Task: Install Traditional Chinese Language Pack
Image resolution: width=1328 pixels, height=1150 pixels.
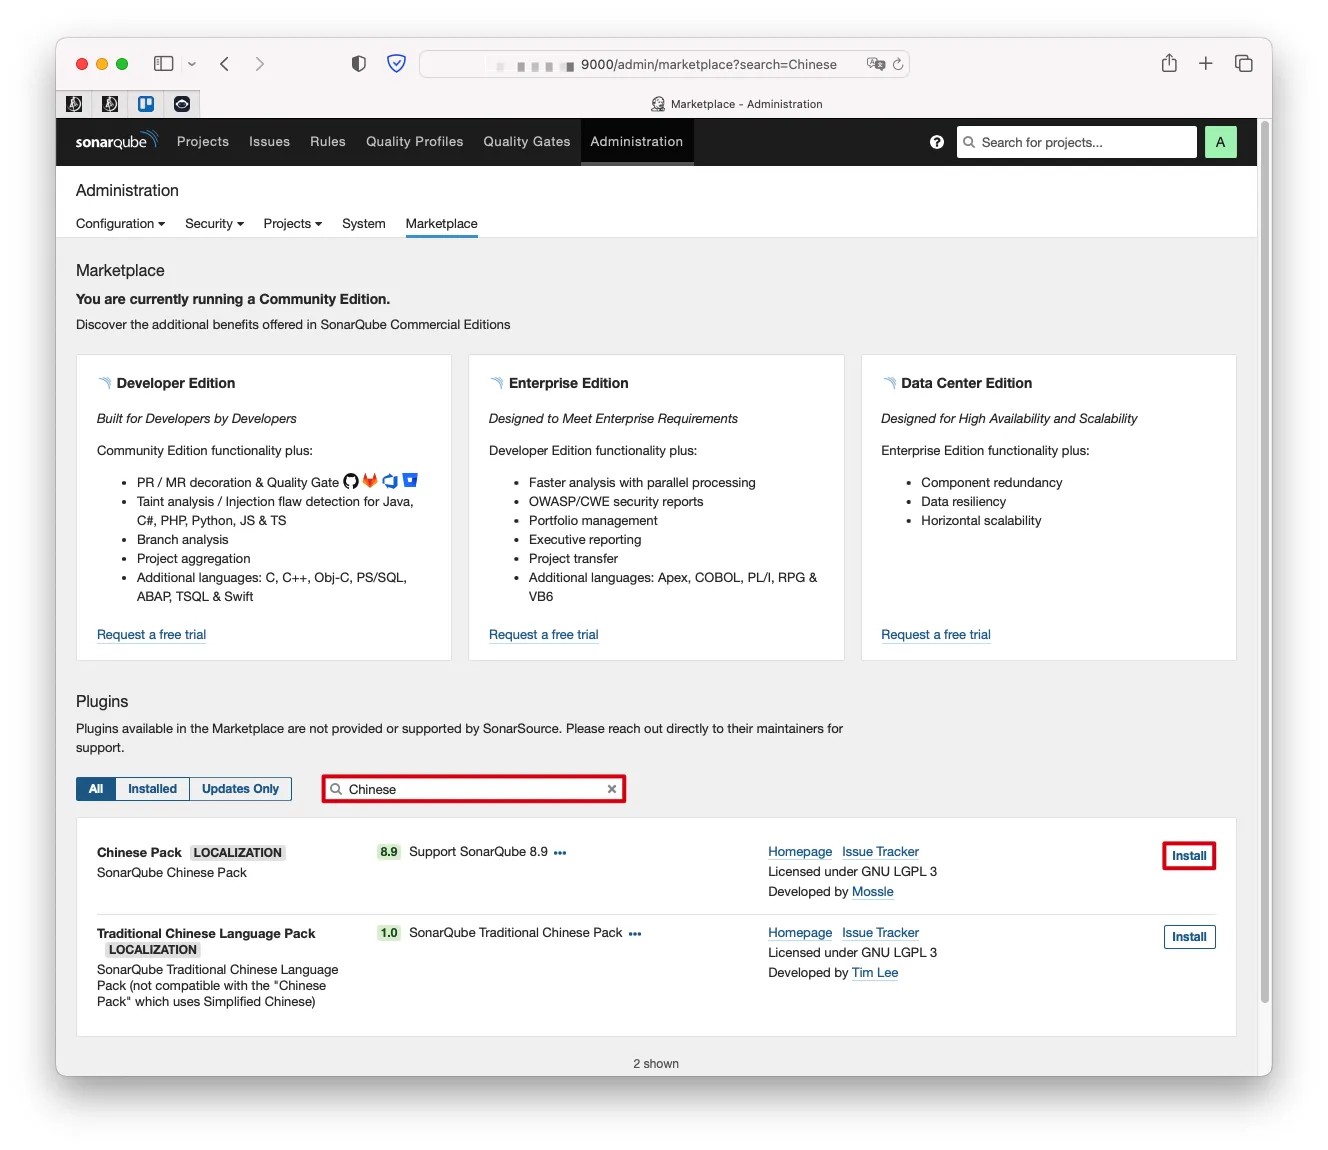Action: click(x=1189, y=937)
